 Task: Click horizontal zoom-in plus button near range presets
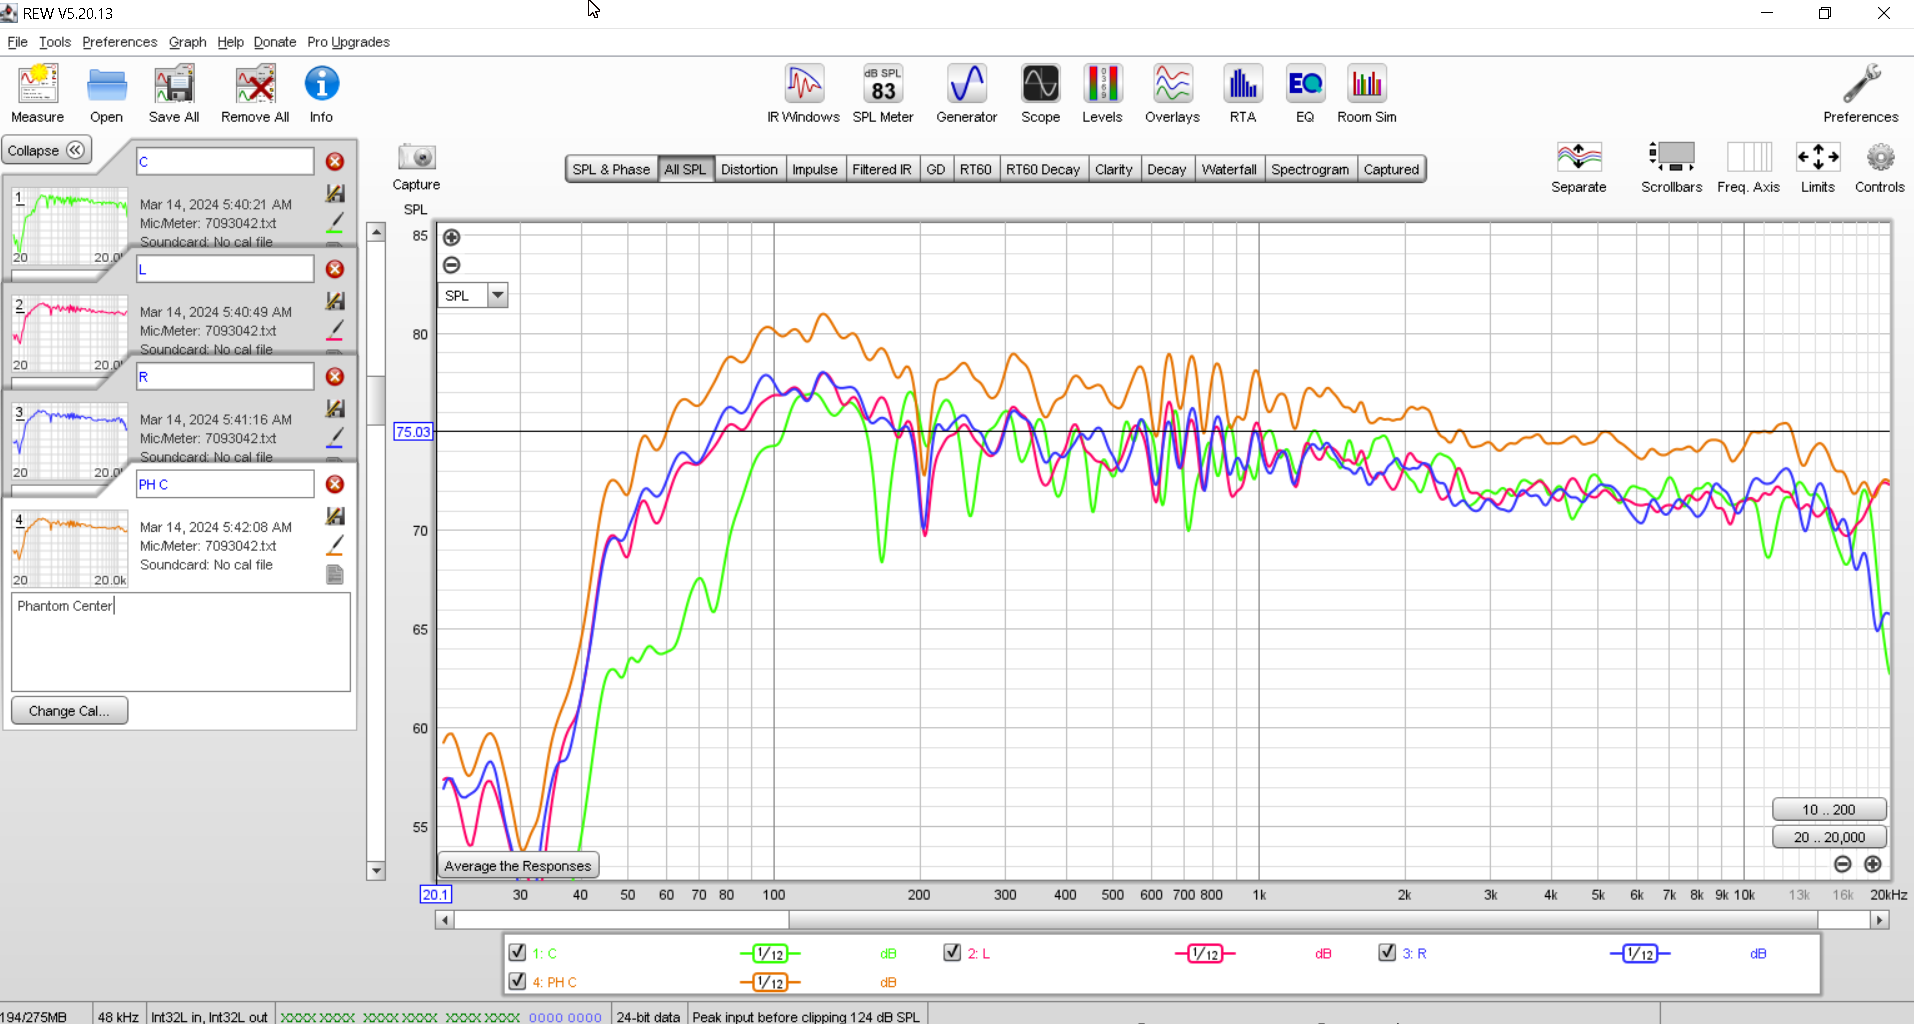tap(1873, 864)
